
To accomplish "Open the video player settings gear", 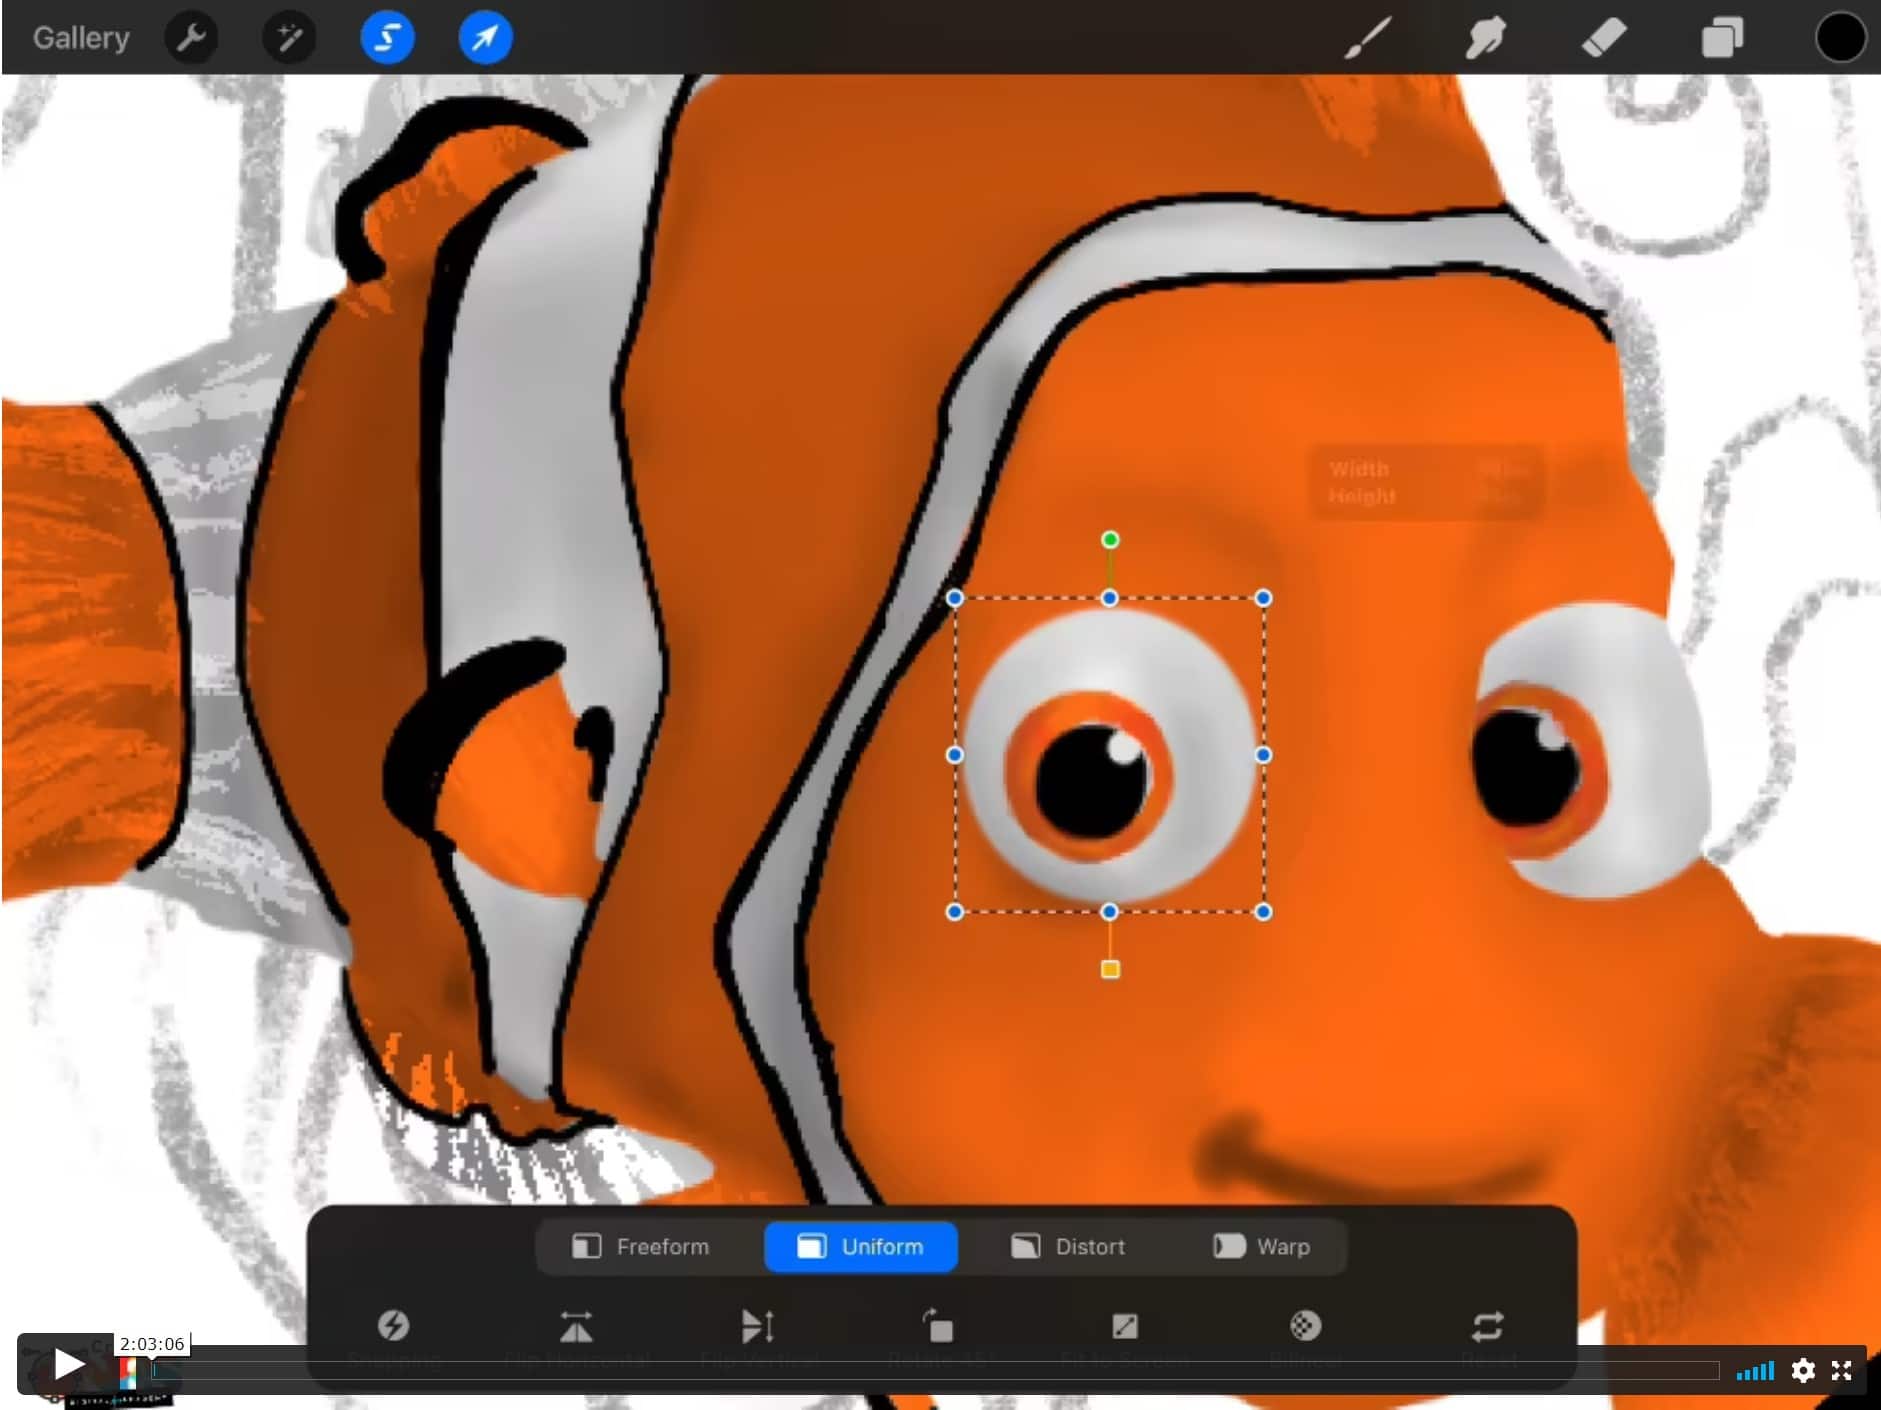I will click(1802, 1370).
